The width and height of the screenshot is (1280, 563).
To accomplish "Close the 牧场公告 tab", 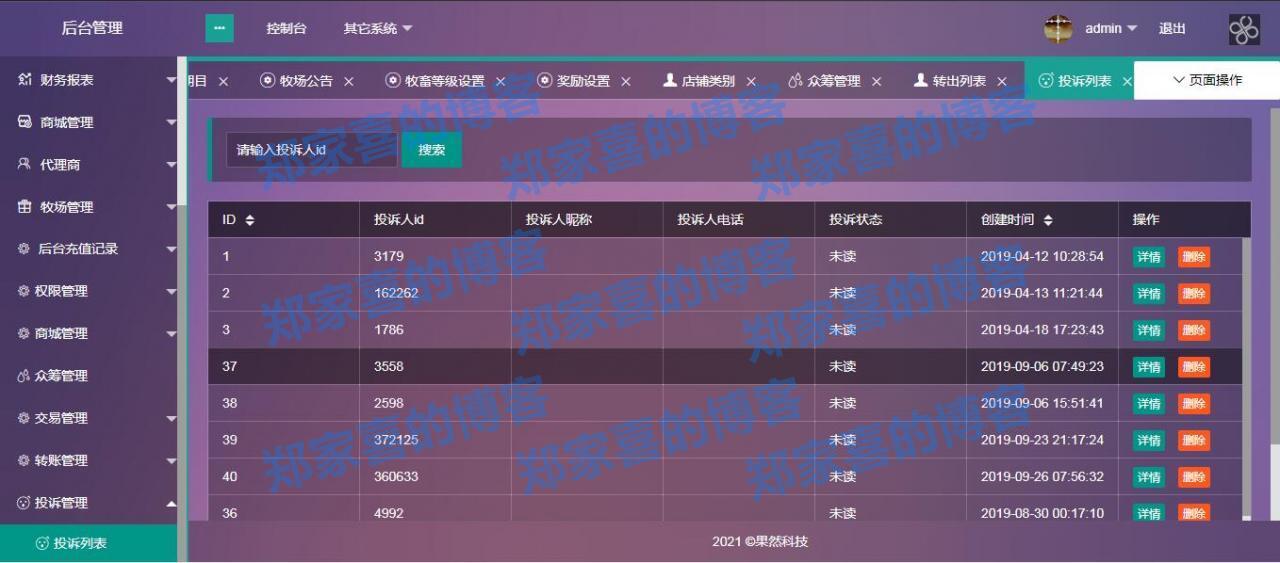I will pyautogui.click(x=348, y=81).
